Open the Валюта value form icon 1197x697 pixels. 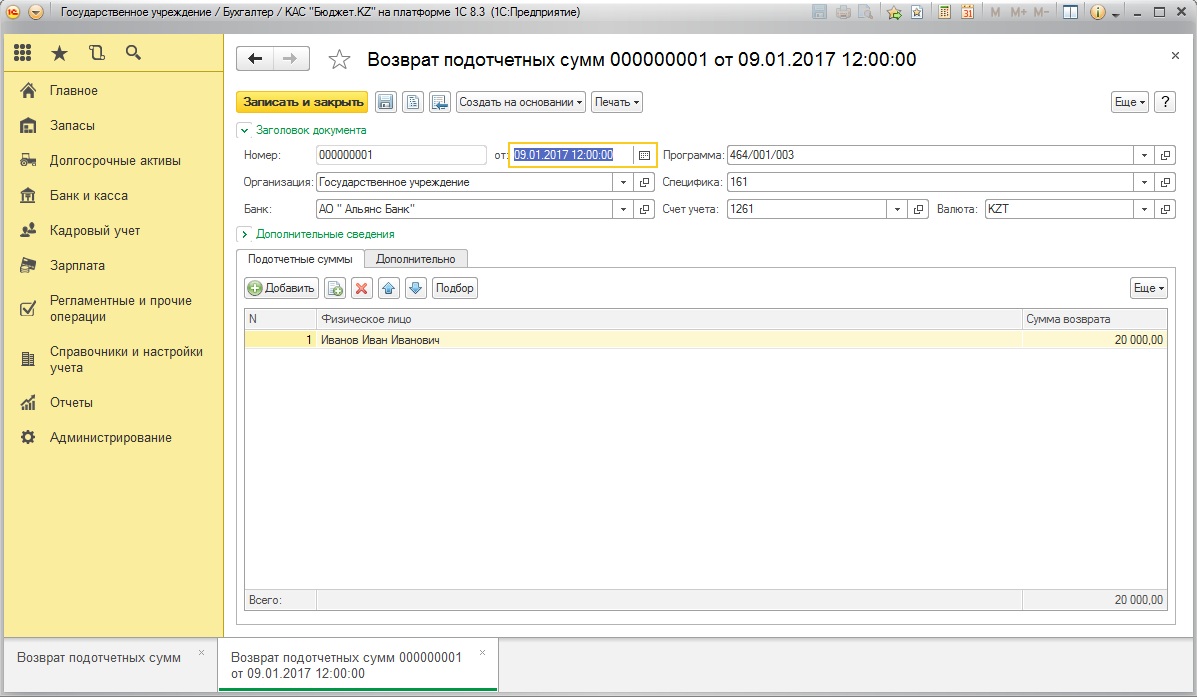pos(1165,209)
